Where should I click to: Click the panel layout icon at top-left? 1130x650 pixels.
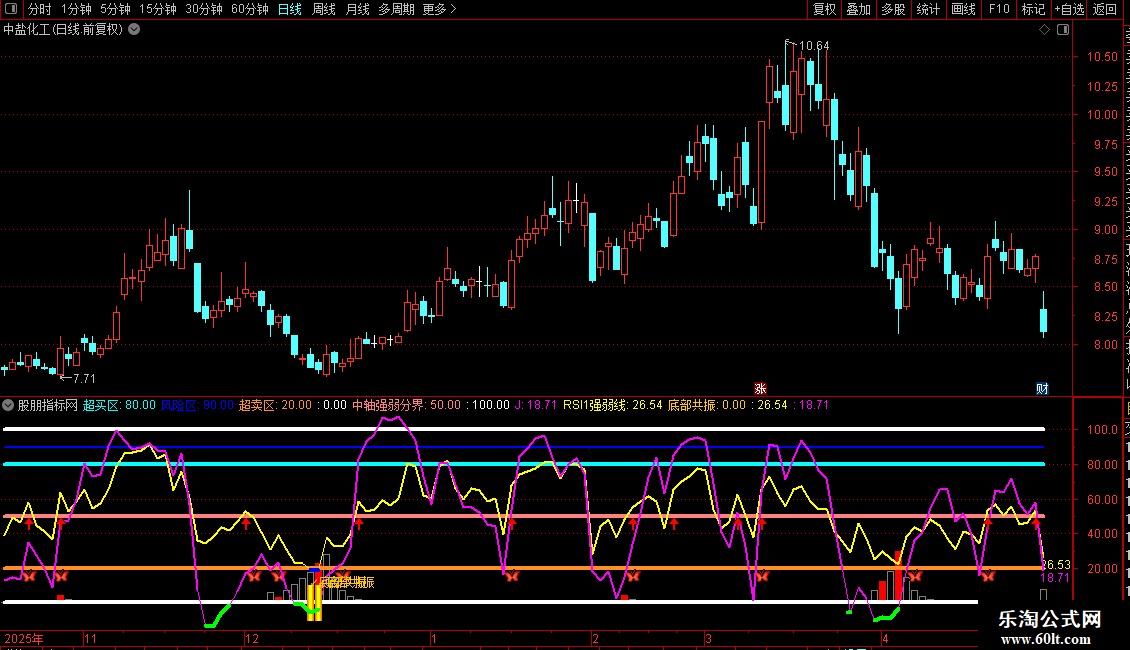11,9
